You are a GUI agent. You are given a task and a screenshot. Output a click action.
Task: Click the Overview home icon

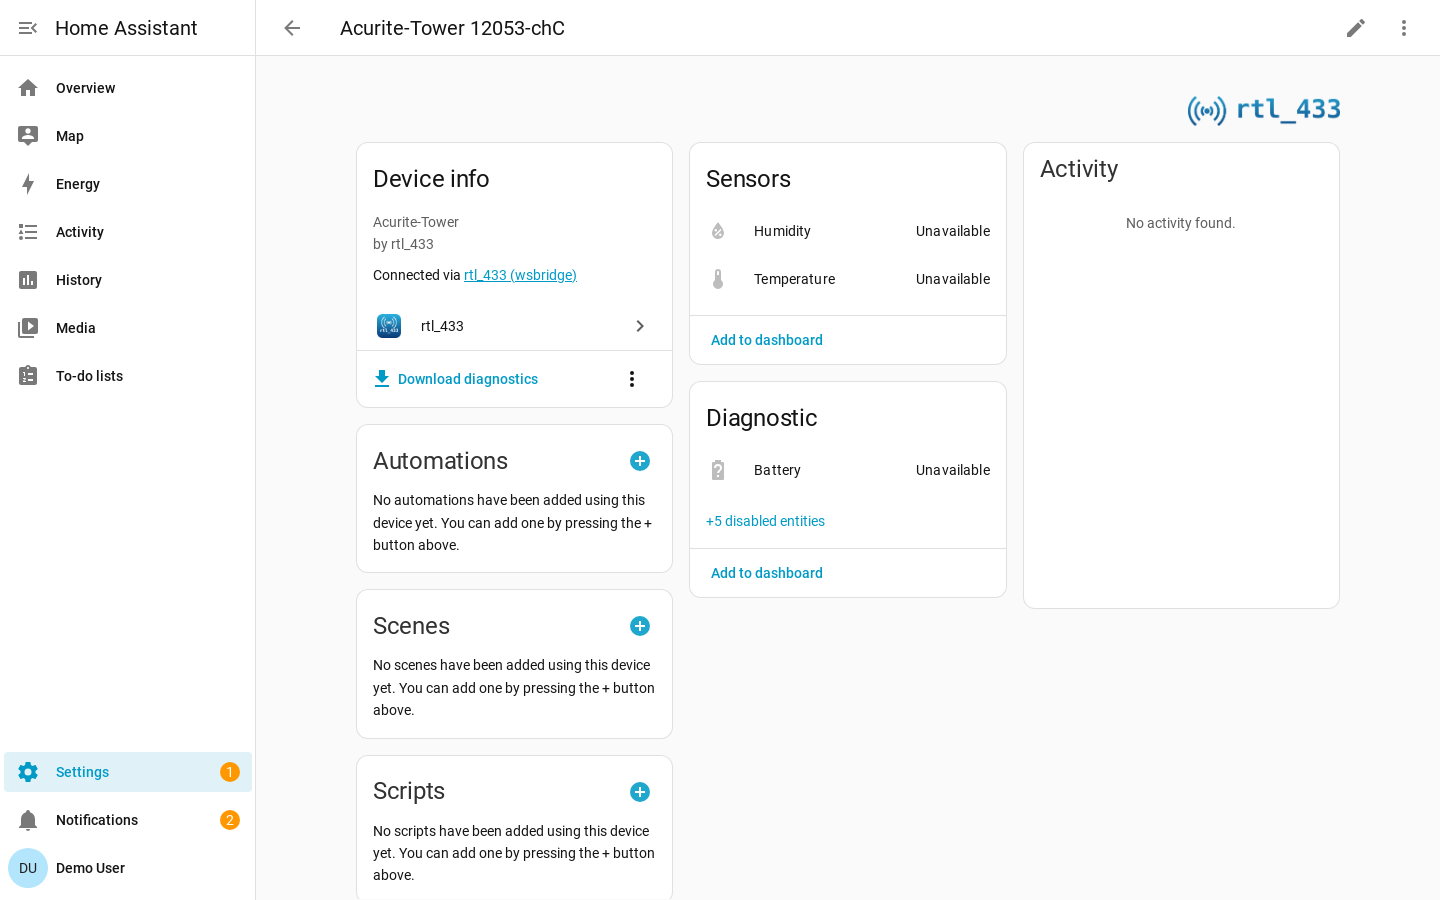pyautogui.click(x=28, y=88)
